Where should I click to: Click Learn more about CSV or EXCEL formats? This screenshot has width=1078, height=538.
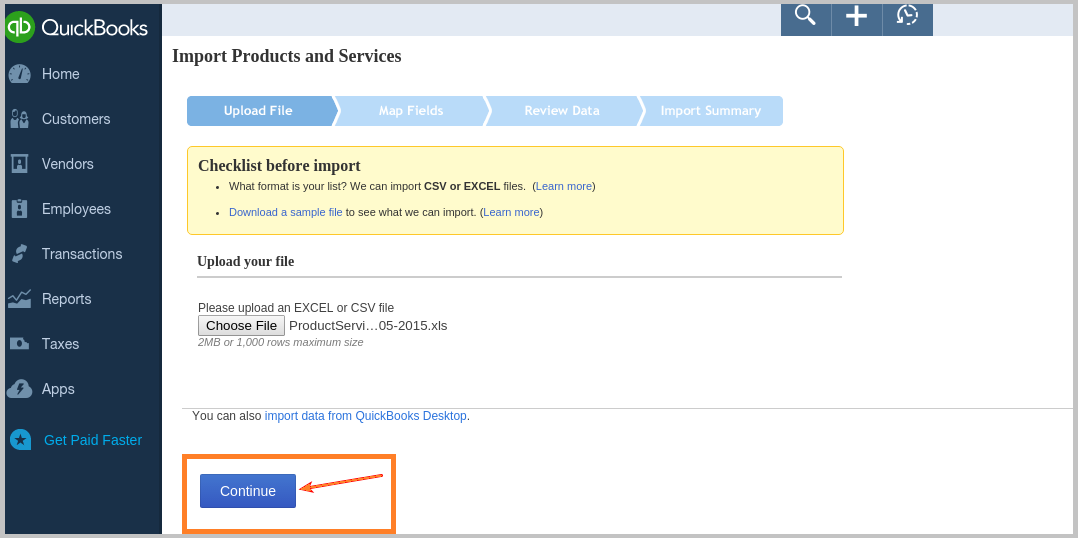(564, 186)
